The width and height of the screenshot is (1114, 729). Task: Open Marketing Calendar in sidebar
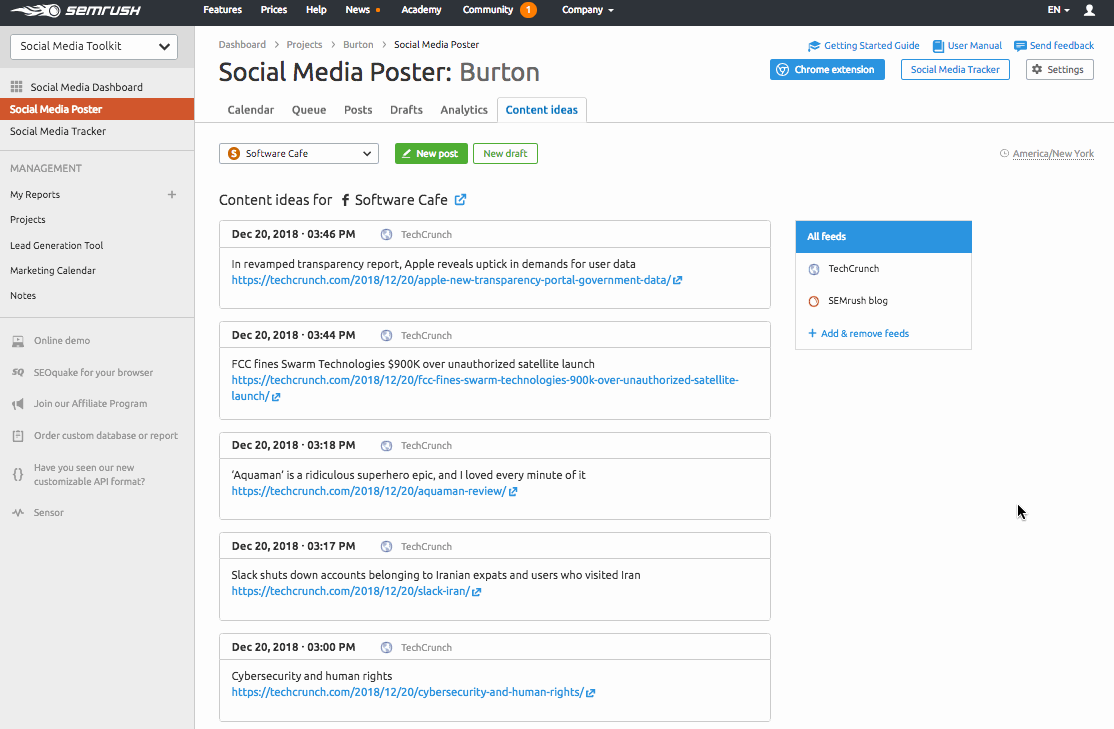click(53, 271)
